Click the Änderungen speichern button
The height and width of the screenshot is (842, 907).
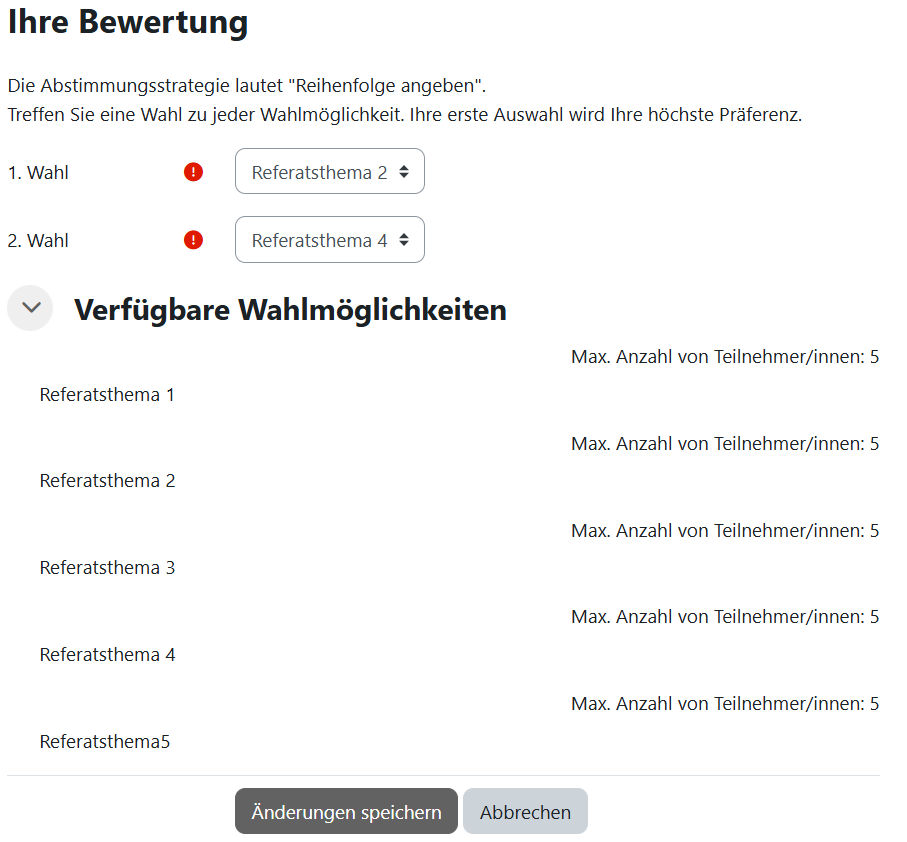pos(345,811)
